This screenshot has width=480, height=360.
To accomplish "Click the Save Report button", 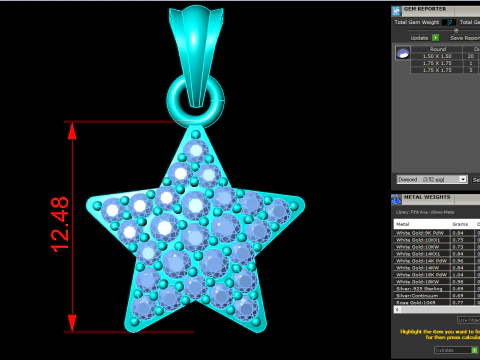I will (x=465, y=38).
